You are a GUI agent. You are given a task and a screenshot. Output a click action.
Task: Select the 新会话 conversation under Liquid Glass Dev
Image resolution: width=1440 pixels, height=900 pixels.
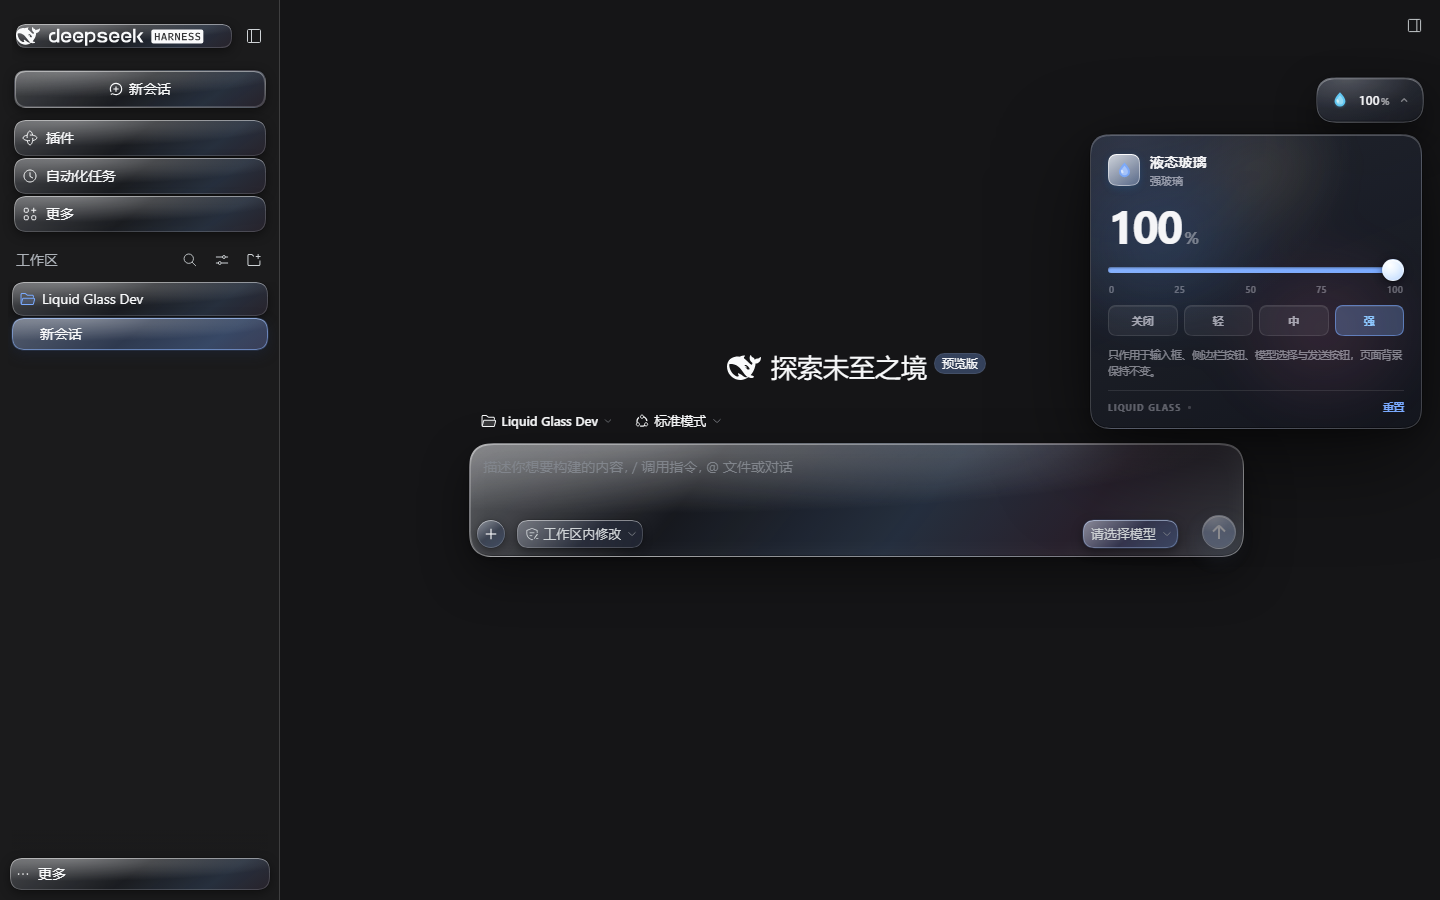pyautogui.click(x=140, y=334)
